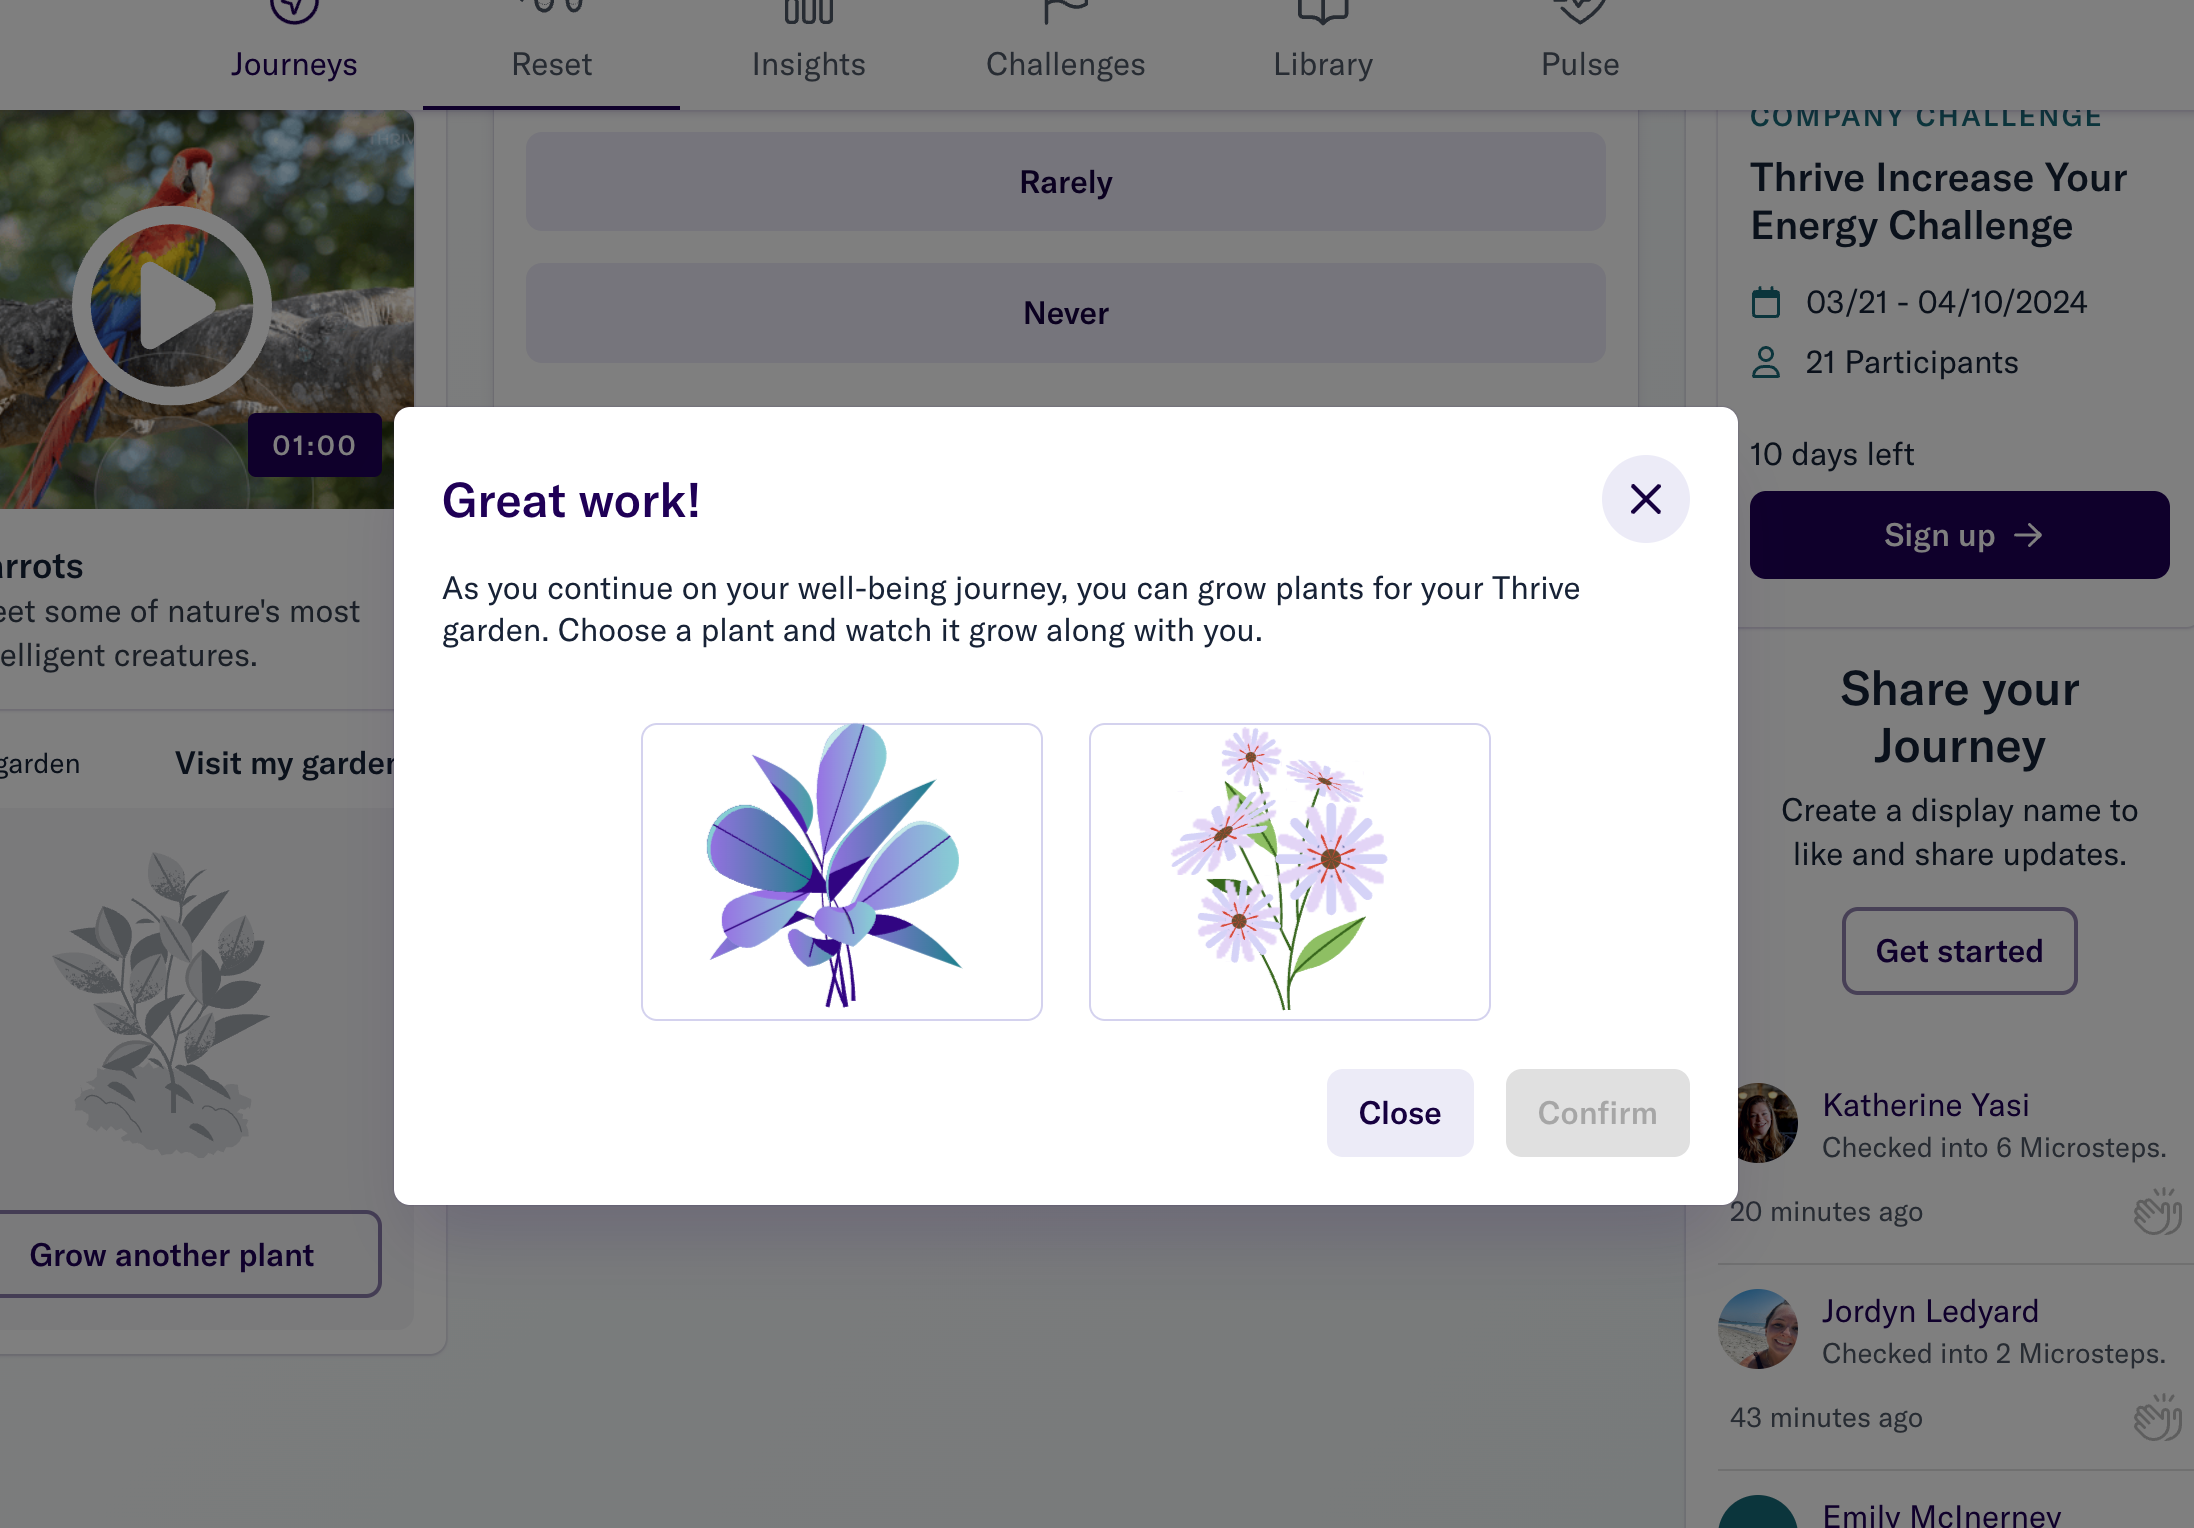Click the 01:00 video duration badge

[314, 445]
